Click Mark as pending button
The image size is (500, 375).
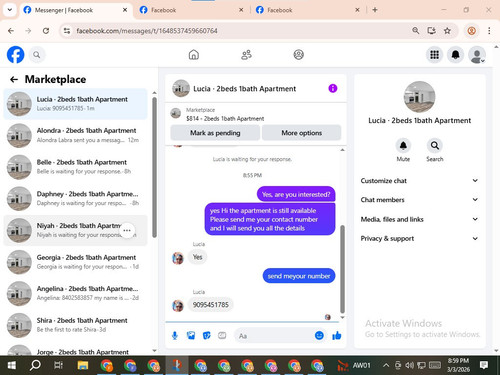(x=215, y=133)
